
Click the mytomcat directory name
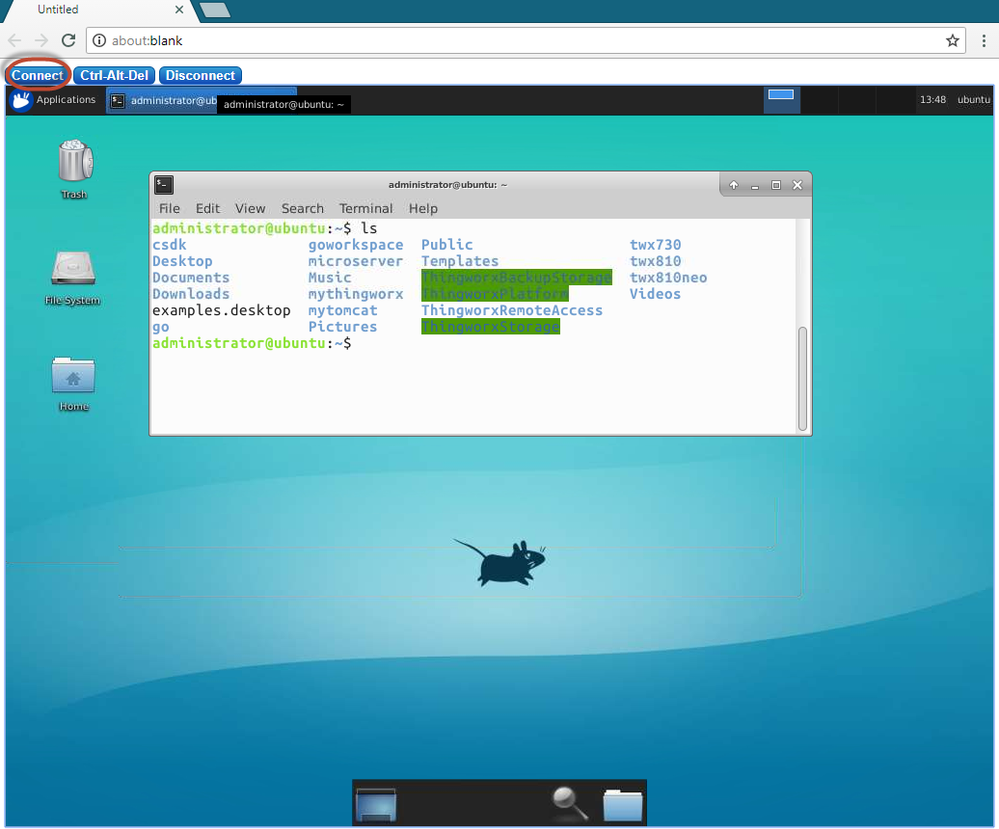343,310
